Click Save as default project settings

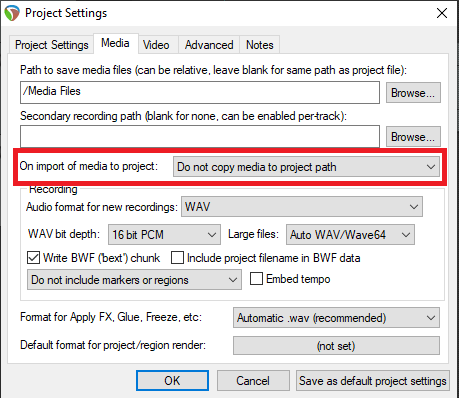[373, 380]
